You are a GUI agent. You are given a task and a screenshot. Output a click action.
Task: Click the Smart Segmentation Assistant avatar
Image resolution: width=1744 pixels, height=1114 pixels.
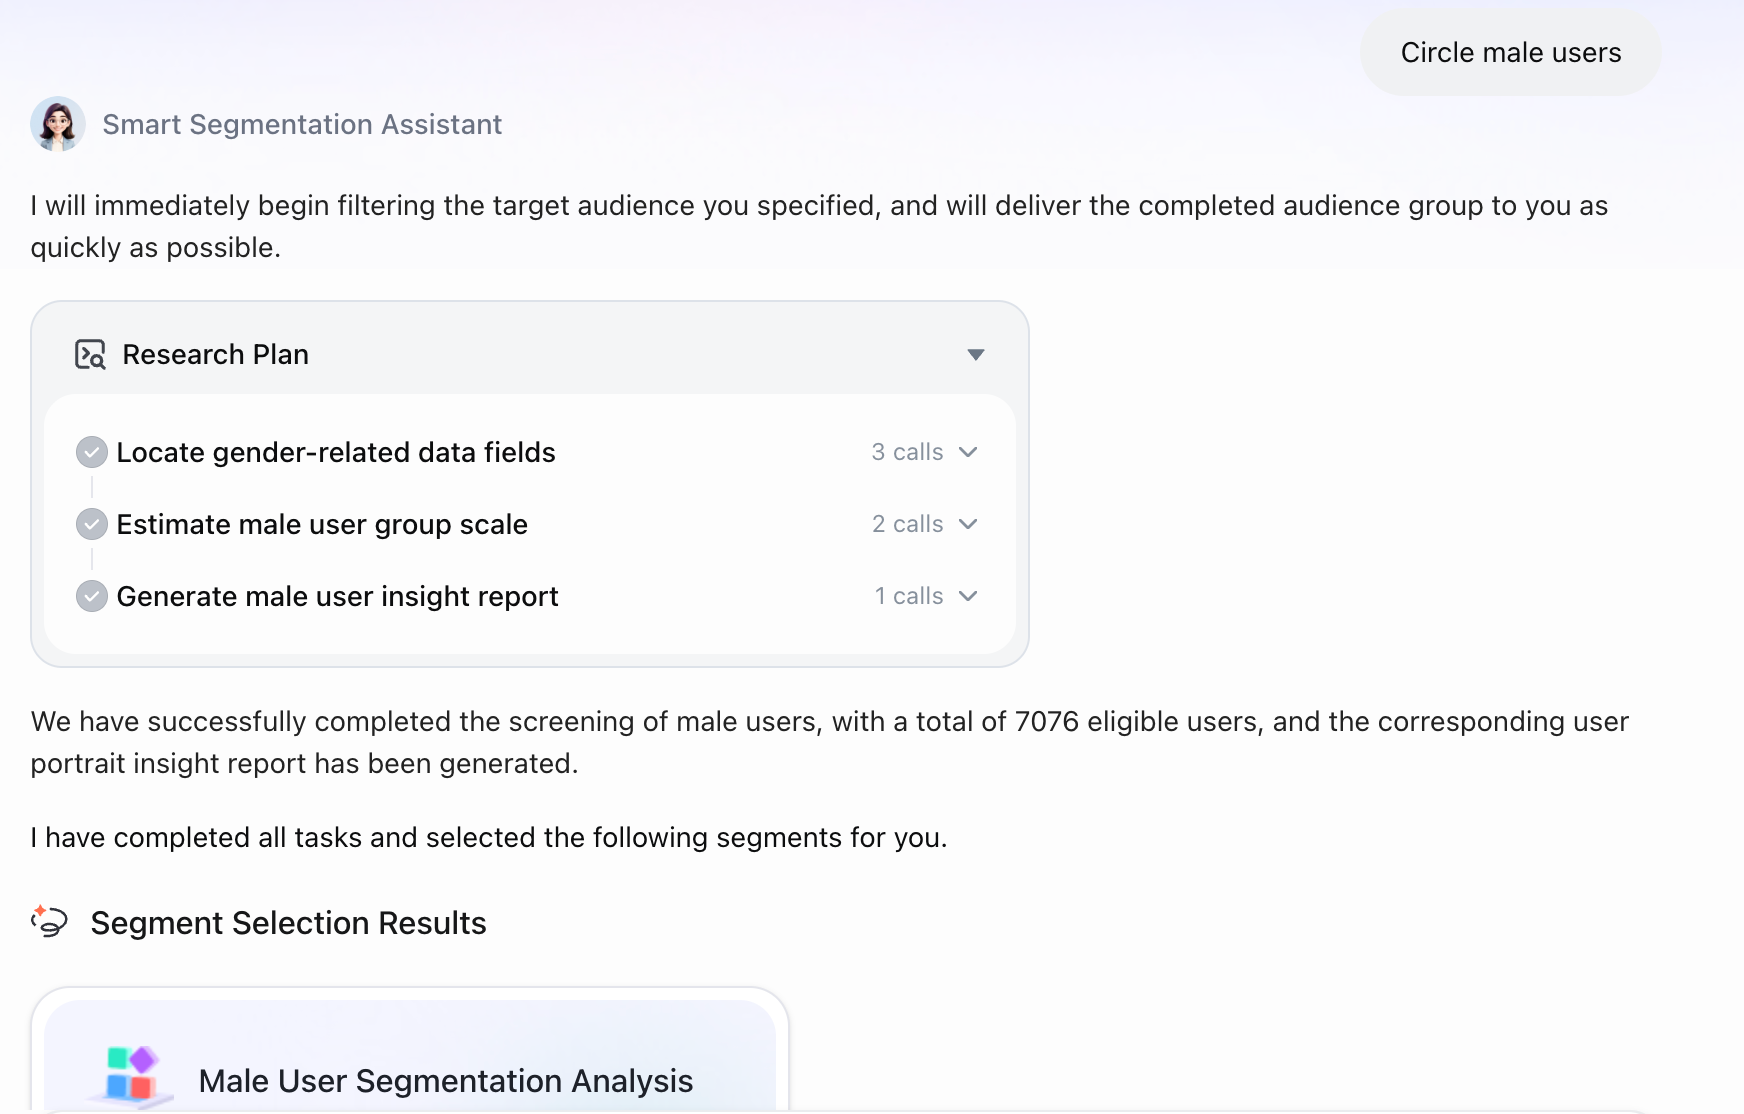58,124
